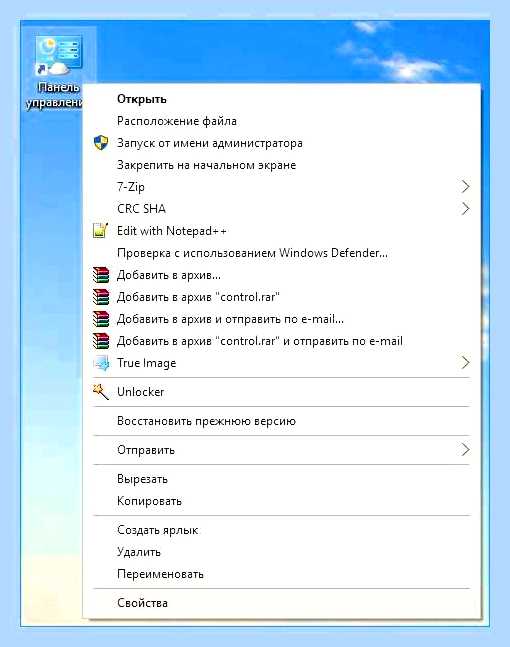Click the shield icon beside Запуск от имени администратора
This screenshot has width=510, height=647.
[x=101, y=143]
